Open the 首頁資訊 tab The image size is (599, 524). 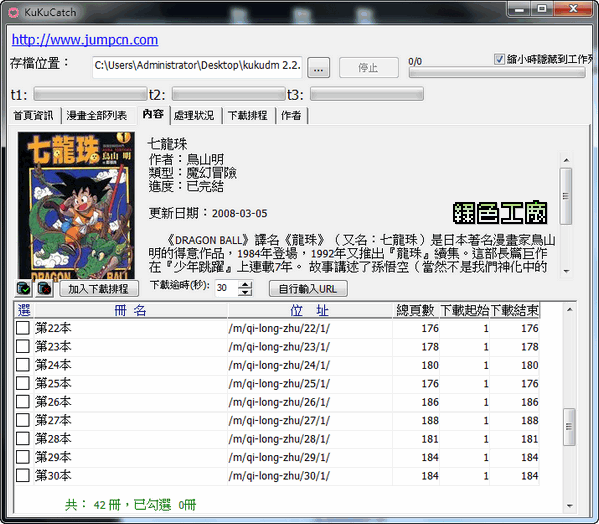click(x=34, y=116)
